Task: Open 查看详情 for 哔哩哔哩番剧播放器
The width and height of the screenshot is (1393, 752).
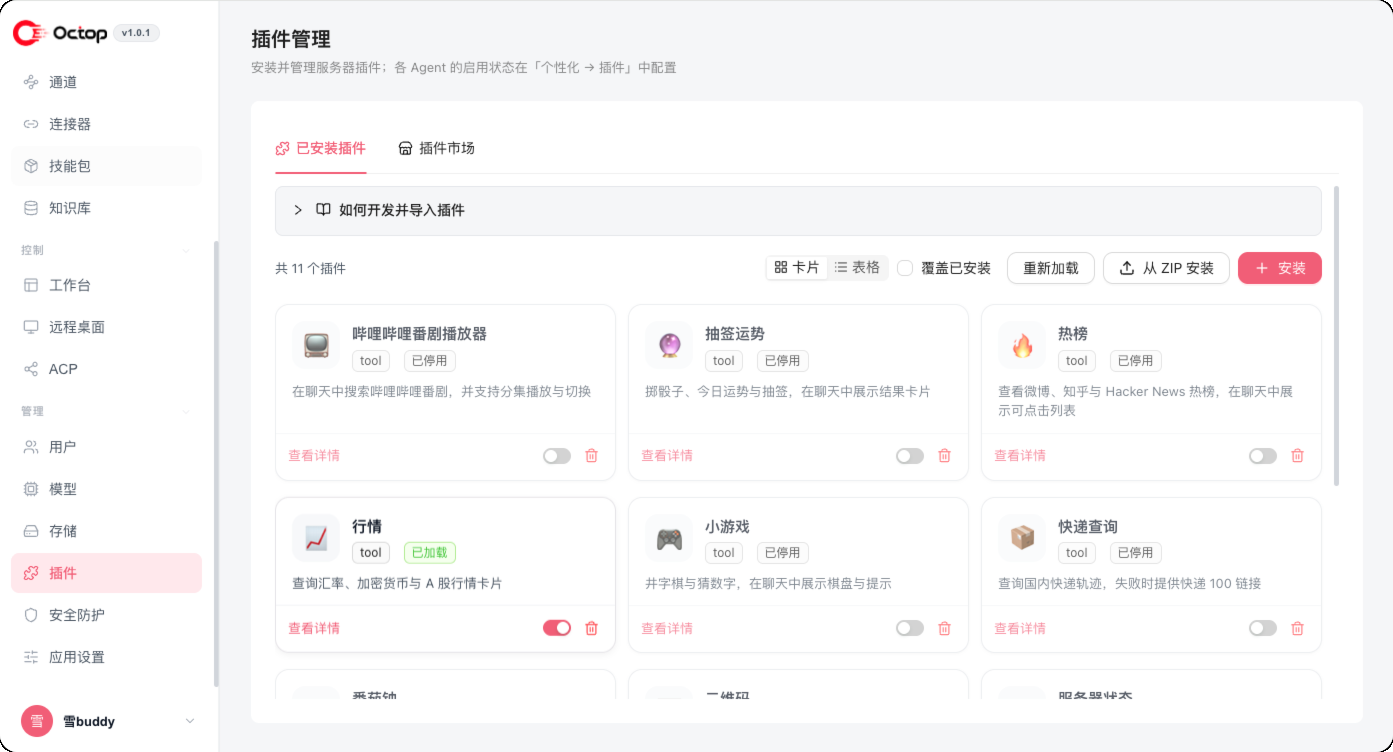Action: [x=314, y=456]
